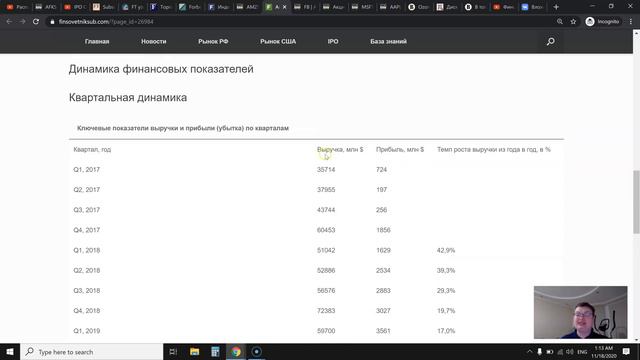Open the zoom magnifier in address bar
The height and width of the screenshot is (360, 640).
pos(560,22)
